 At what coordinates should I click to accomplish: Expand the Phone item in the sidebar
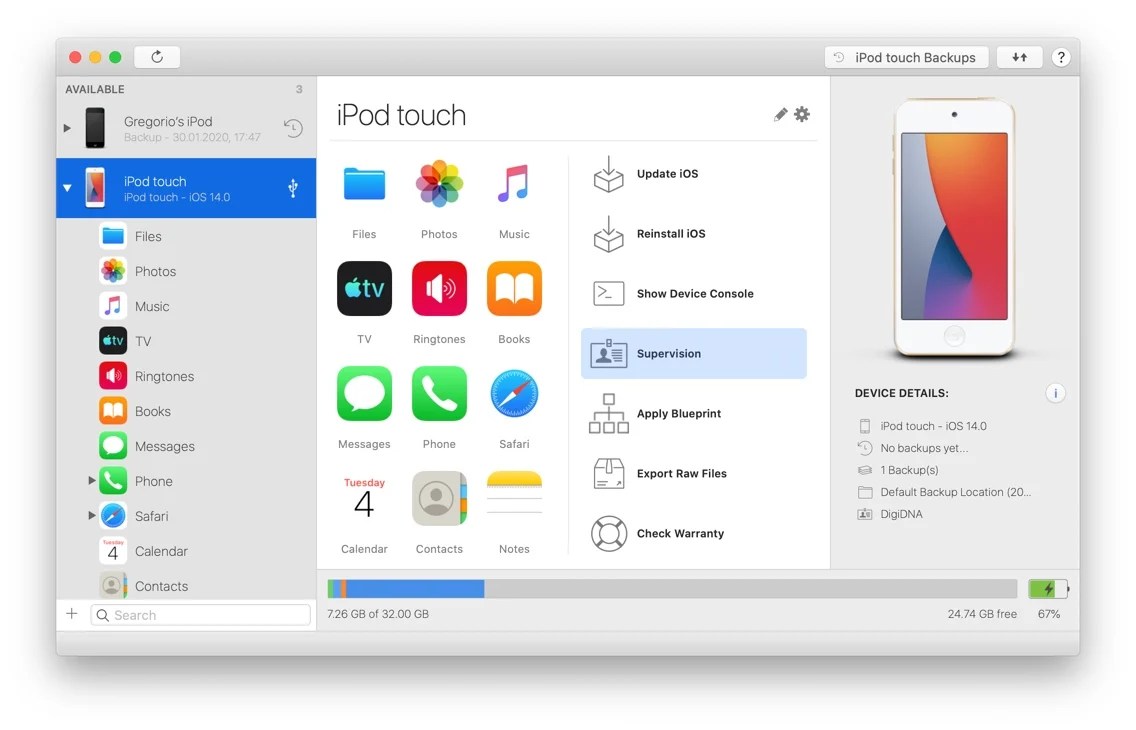(90, 481)
